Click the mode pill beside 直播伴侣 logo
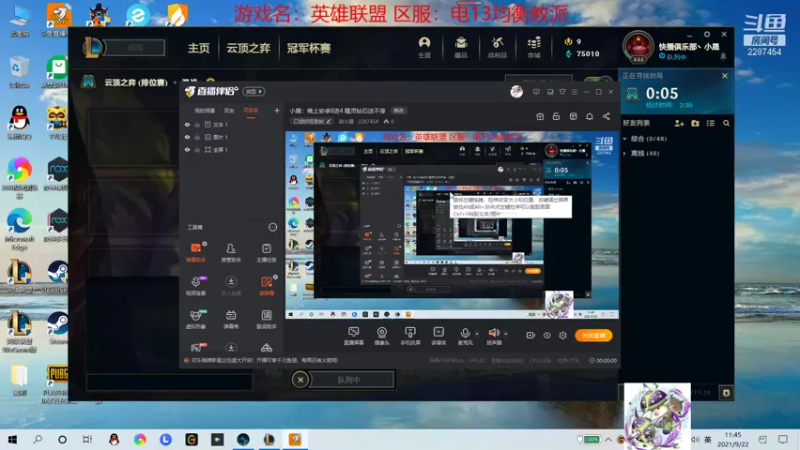Viewport: 800px width, 450px height. pyautogui.click(x=254, y=91)
